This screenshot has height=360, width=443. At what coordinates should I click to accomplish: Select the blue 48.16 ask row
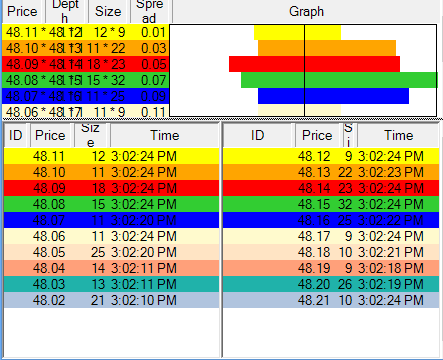click(331, 220)
